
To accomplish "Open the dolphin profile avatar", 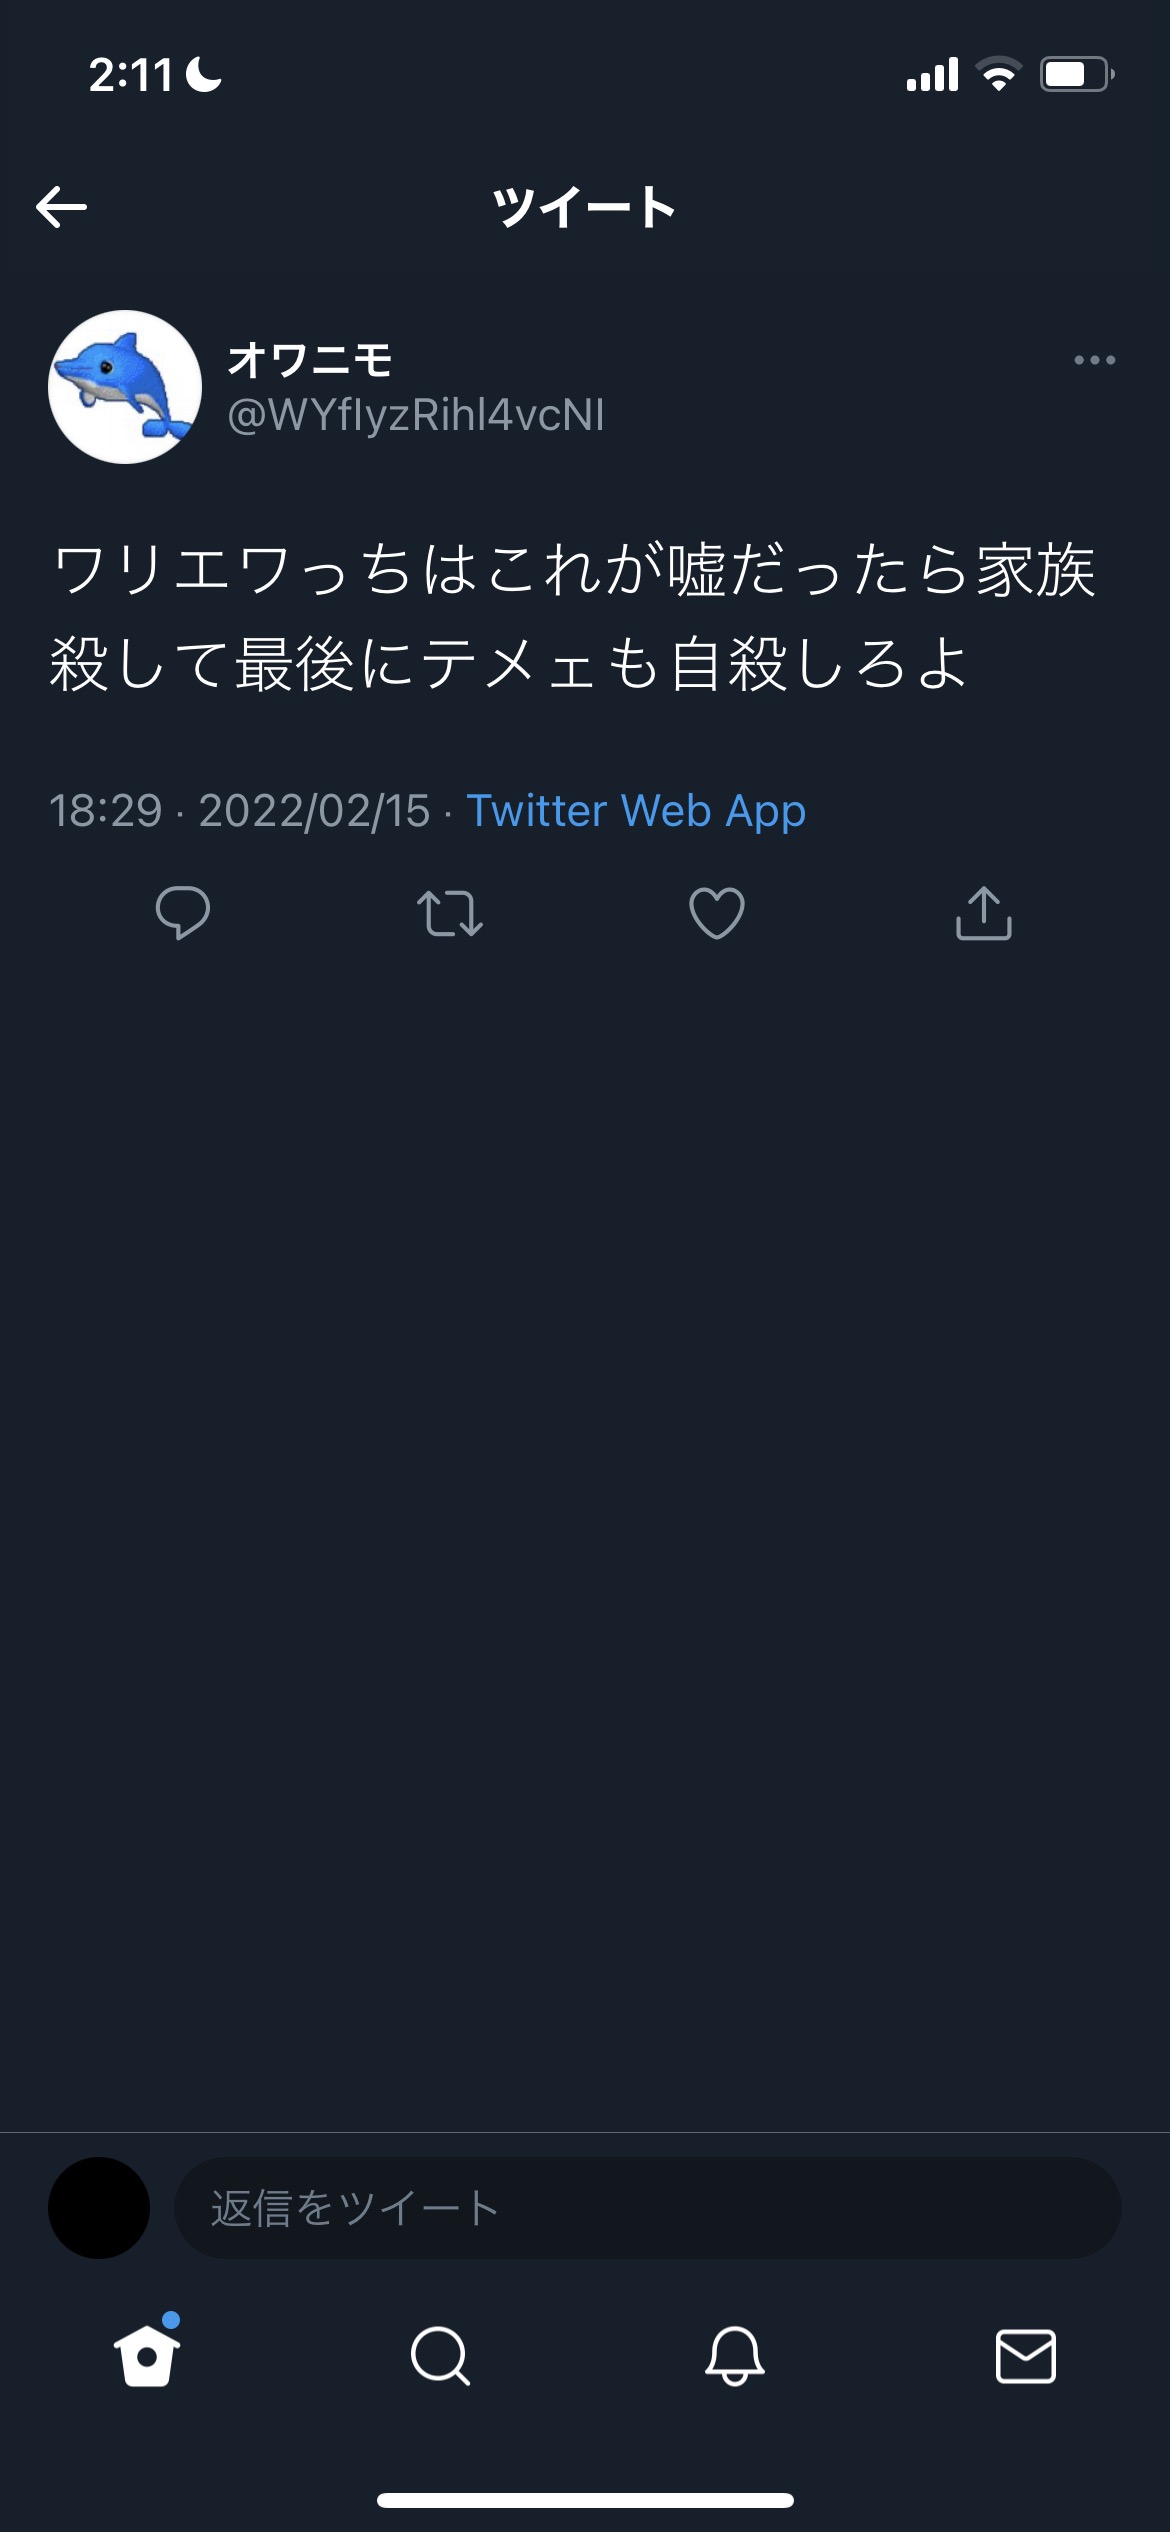I will (x=125, y=387).
